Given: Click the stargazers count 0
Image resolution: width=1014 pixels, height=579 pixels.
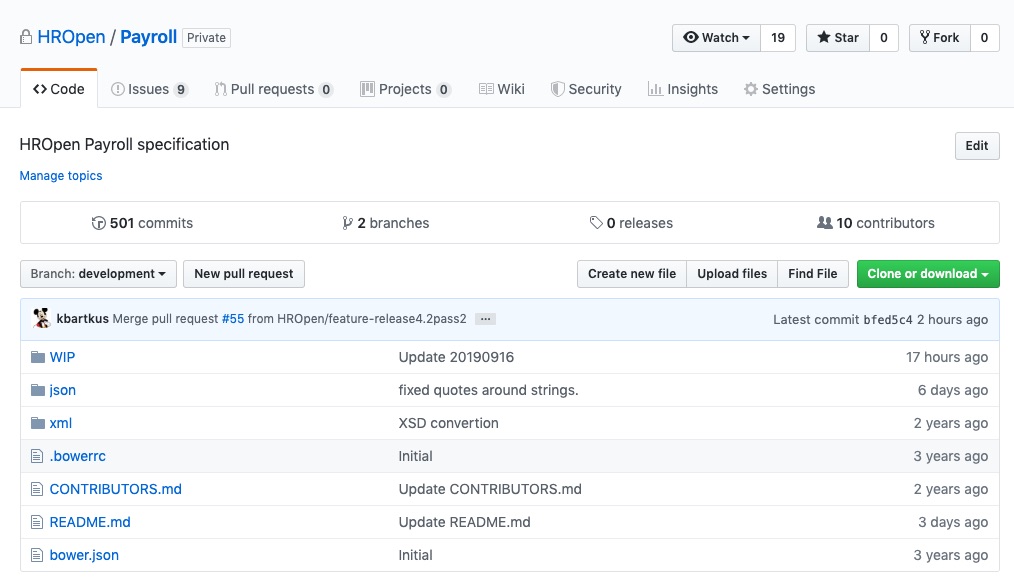Looking at the screenshot, I should (x=883, y=38).
